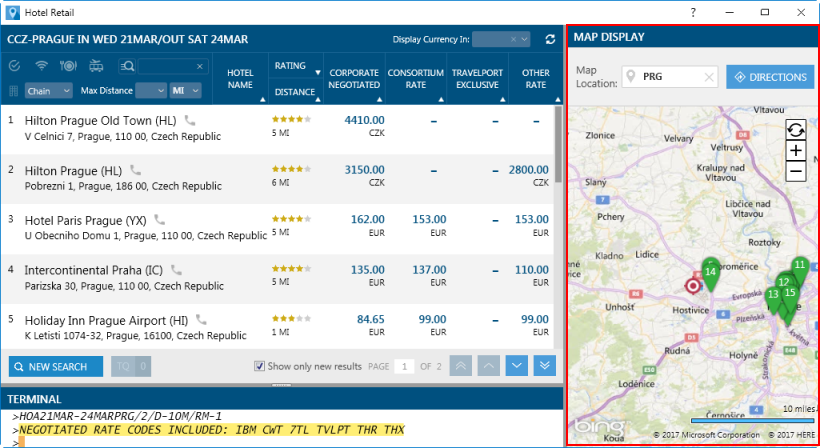Toggle the Wi-Fi amenity filter icon
The width and height of the screenshot is (820, 448).
click(x=42, y=66)
